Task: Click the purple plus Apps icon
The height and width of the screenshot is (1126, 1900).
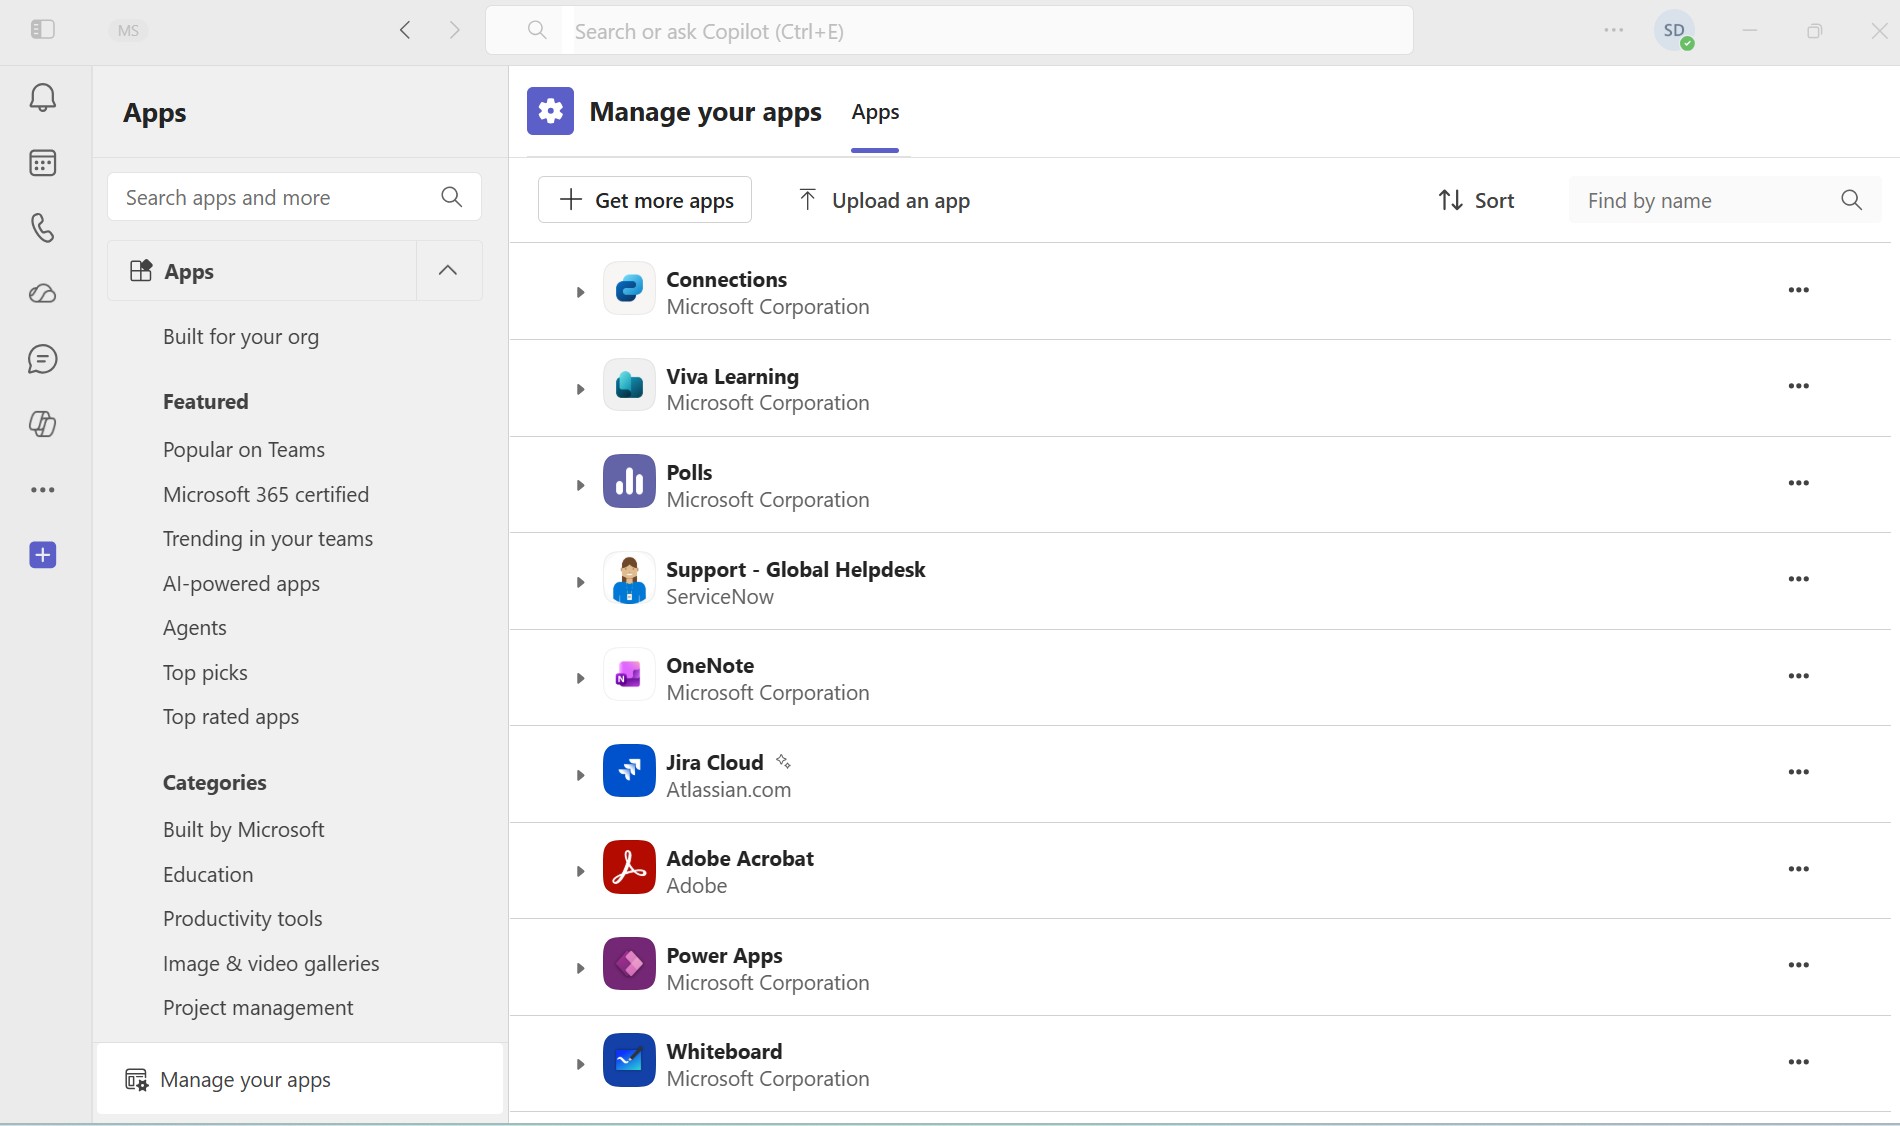Action: (42, 555)
